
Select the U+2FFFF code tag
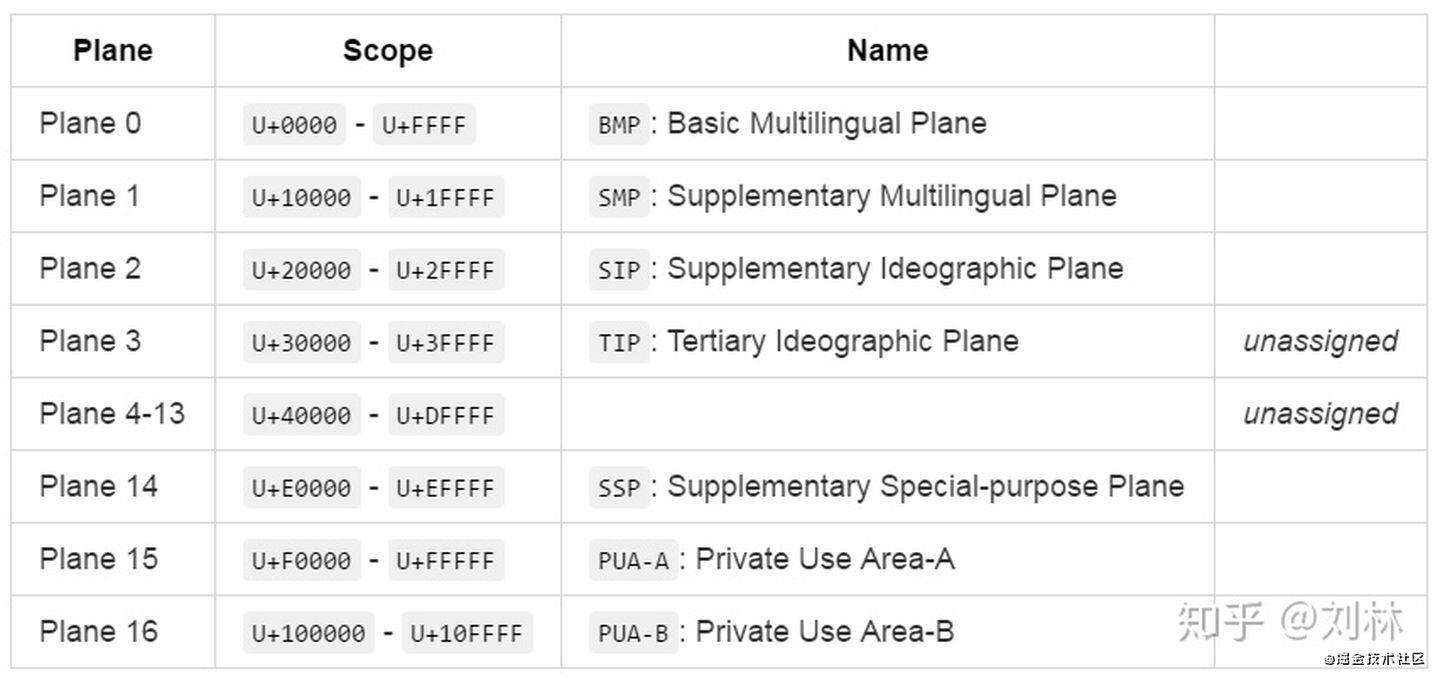pos(446,271)
